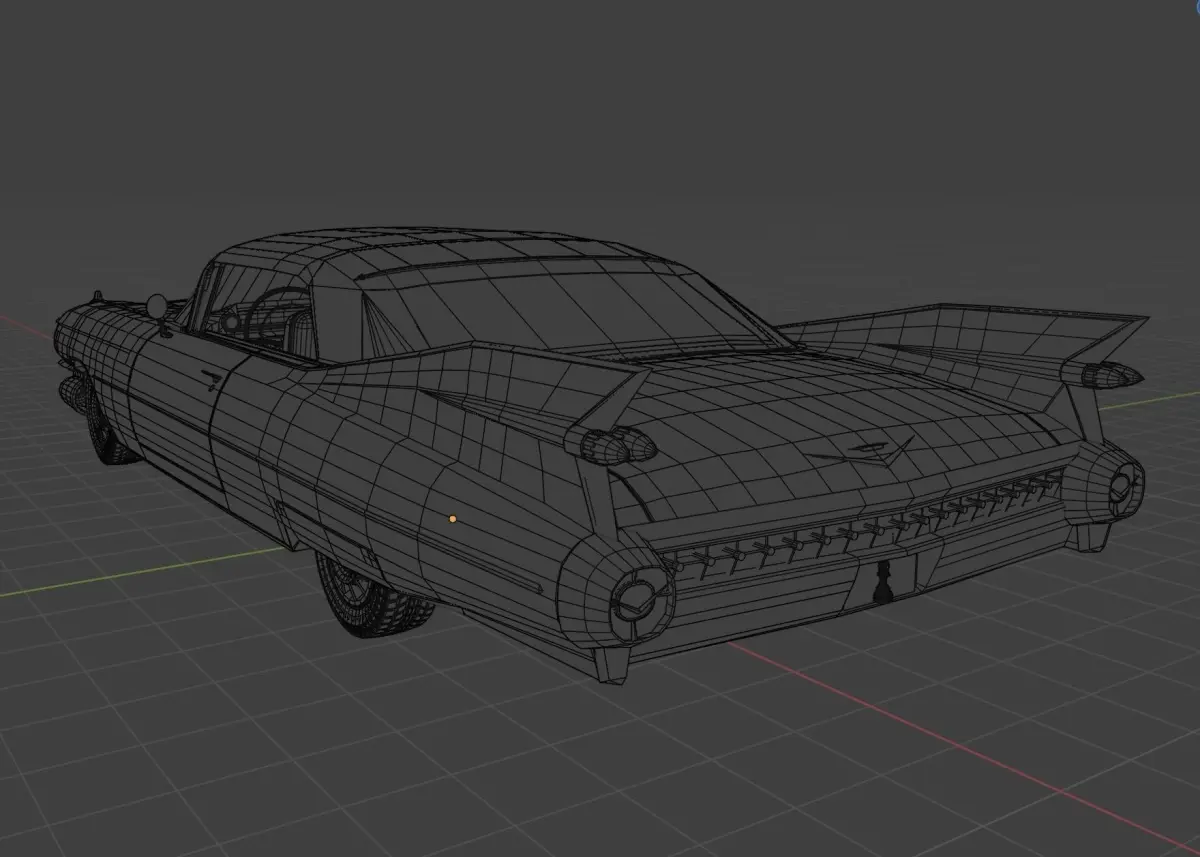The image size is (1200, 857).
Task: Click the keyhole on the rear bumper
Action: [883, 582]
